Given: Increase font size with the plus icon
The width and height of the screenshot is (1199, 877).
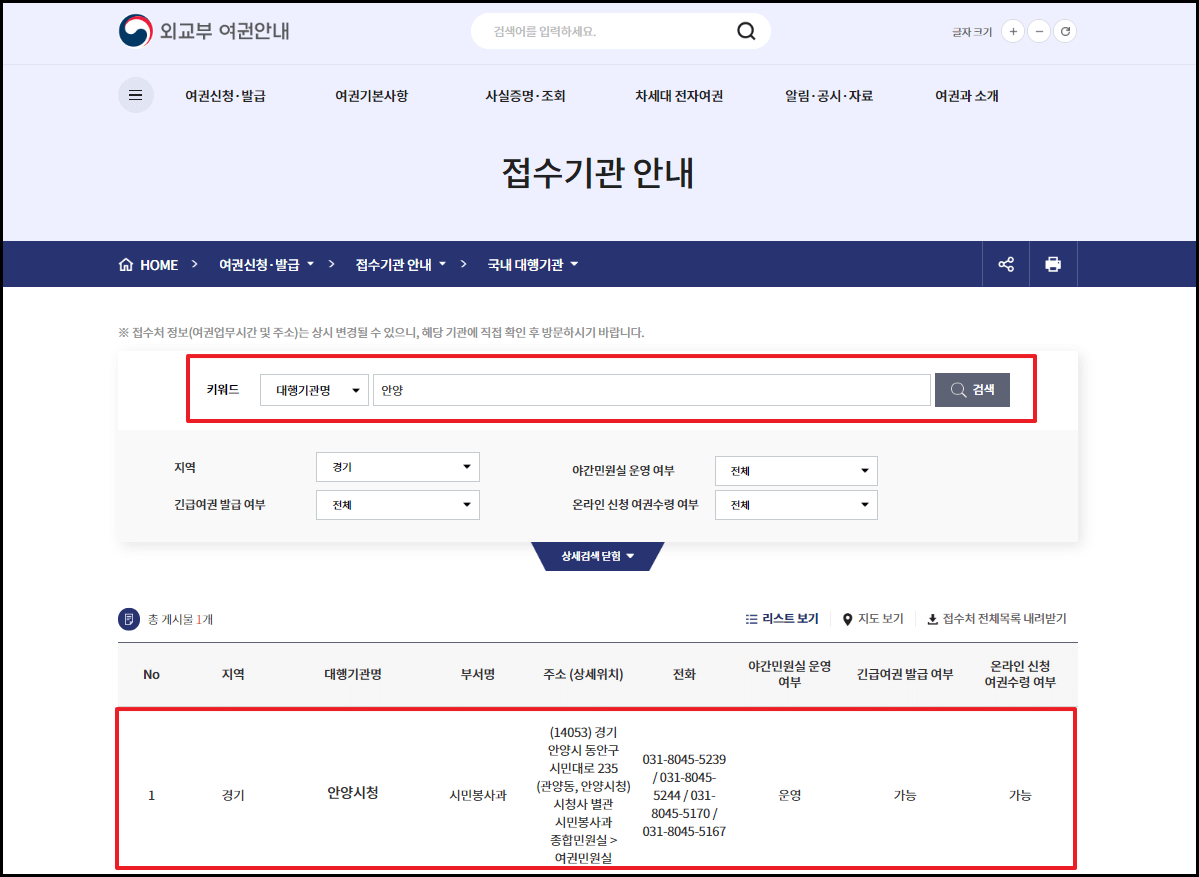Looking at the screenshot, I should pos(1013,31).
